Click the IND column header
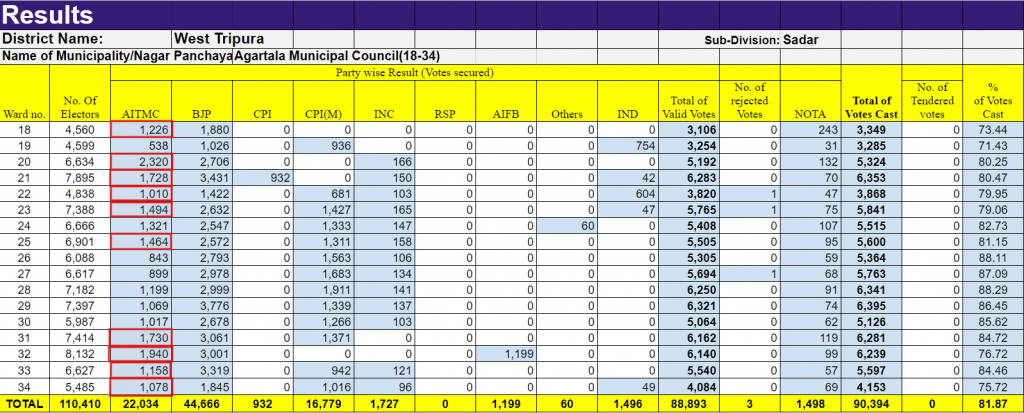 coord(628,101)
